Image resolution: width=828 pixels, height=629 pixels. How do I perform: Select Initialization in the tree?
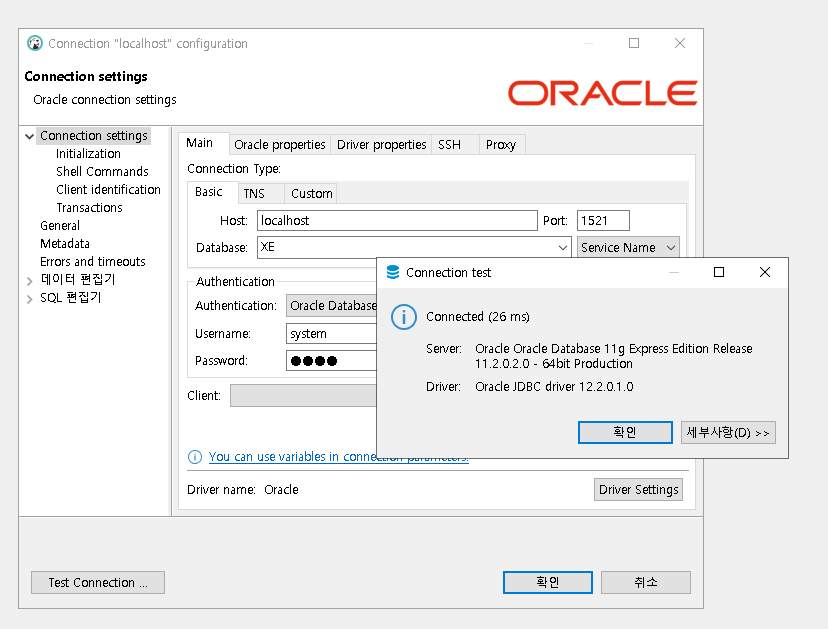[88, 154]
